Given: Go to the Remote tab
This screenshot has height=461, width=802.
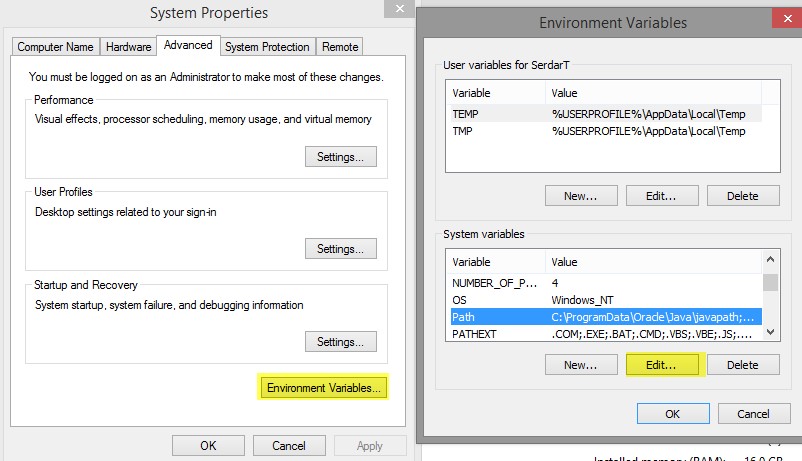Looking at the screenshot, I should point(340,46).
